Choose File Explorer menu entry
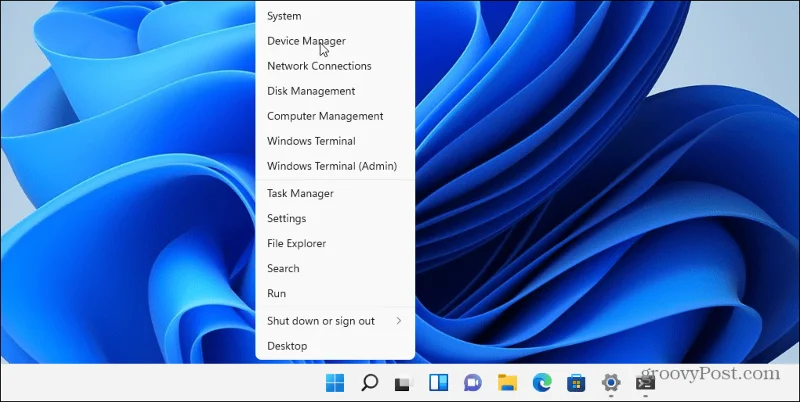Viewport: 800px width, 402px height. [335, 243]
